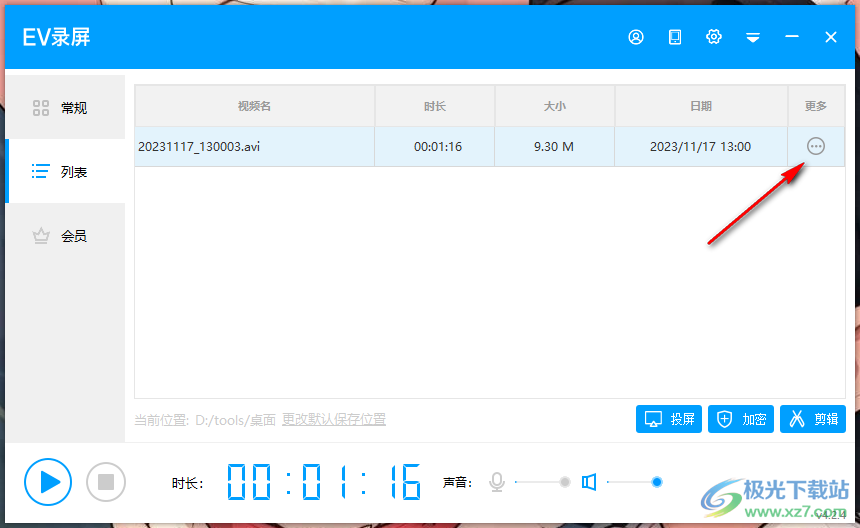Screen dimensions: 860x528
Task: Open more options for 20231117_130003.avi
Action: tap(816, 146)
